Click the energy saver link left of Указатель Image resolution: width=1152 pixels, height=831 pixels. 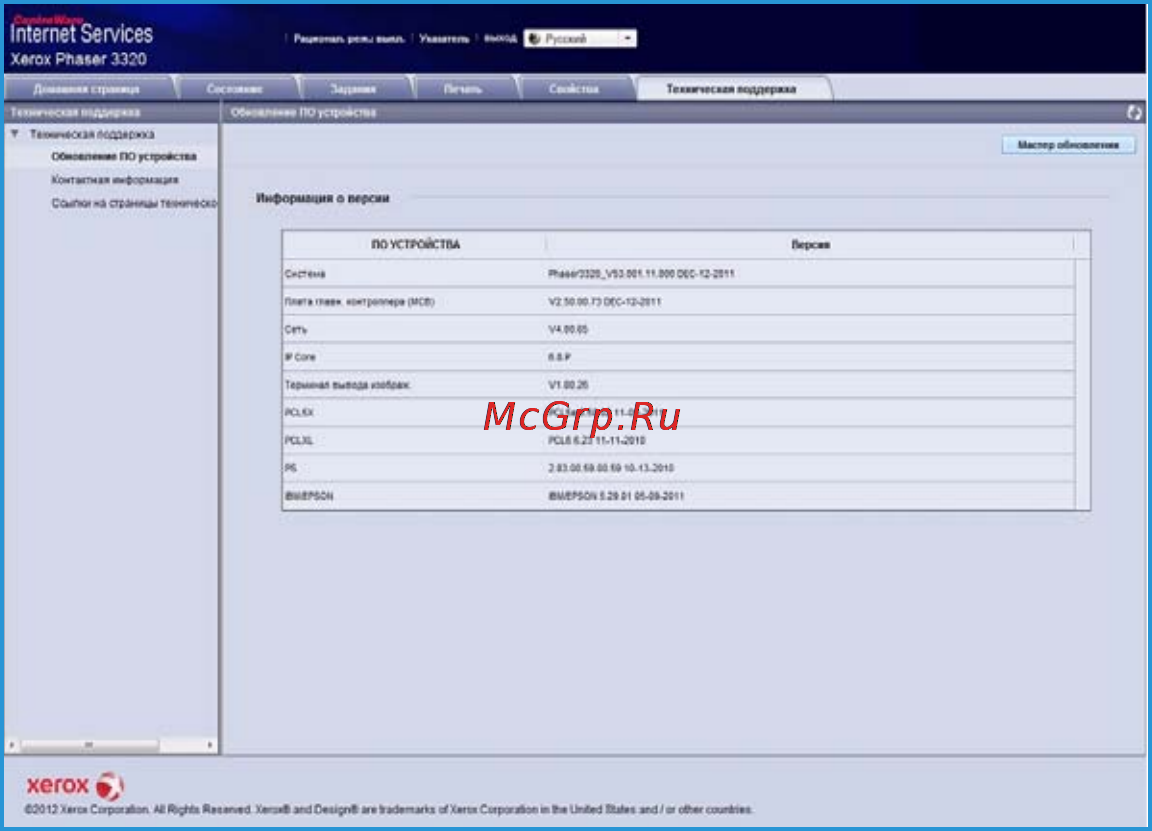[349, 39]
